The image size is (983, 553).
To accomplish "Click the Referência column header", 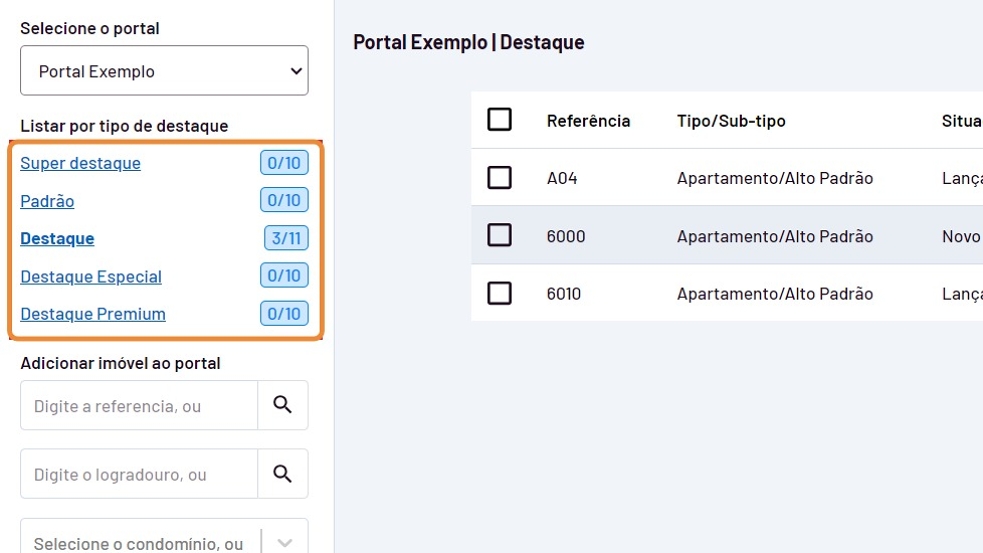I will click(588, 121).
